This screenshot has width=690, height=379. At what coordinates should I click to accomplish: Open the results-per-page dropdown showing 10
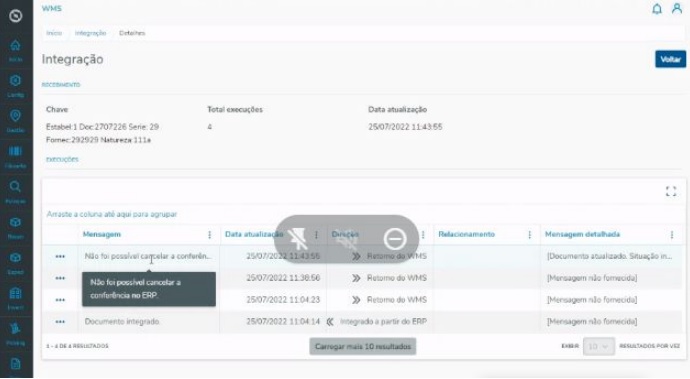[598, 346]
